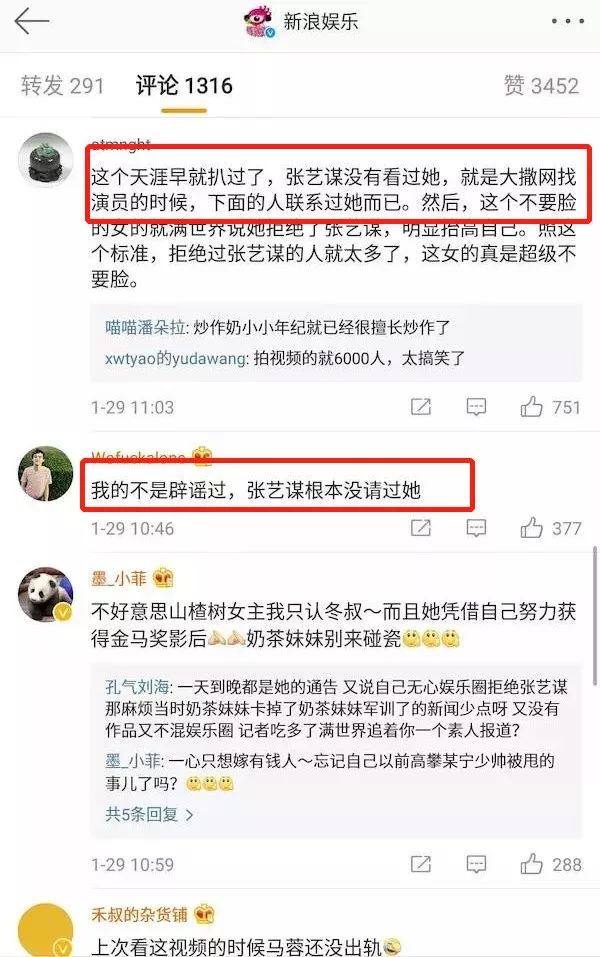Reply to the comment dated 1-29 11:03

(x=476, y=406)
